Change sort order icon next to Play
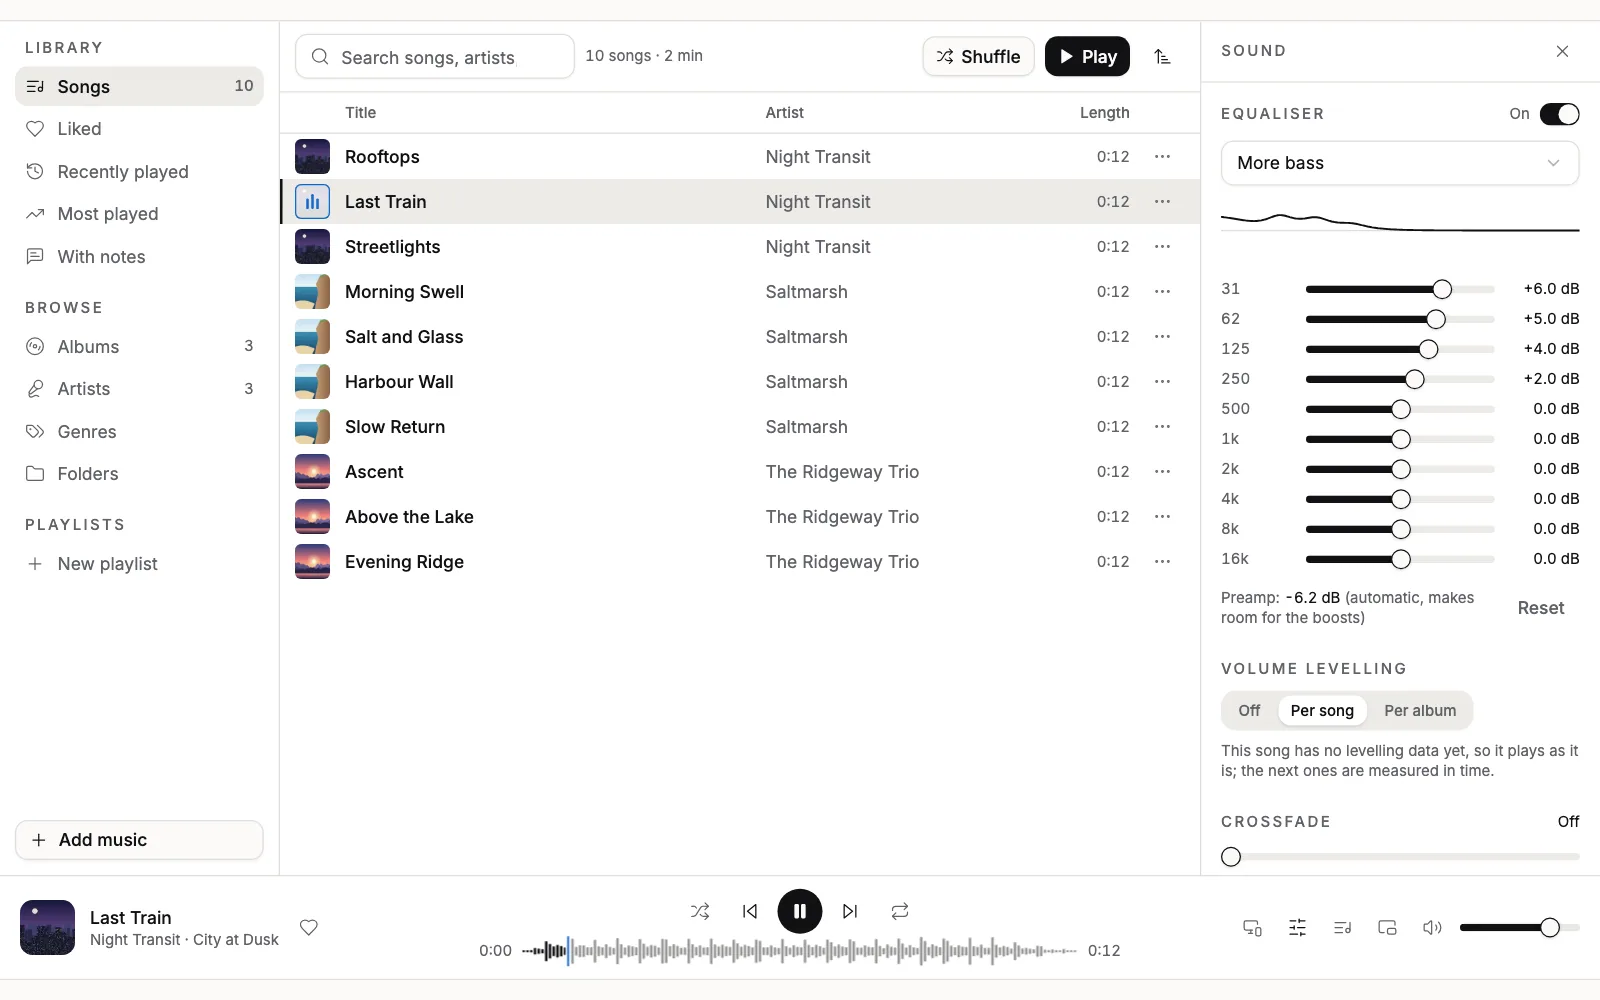 (x=1162, y=57)
